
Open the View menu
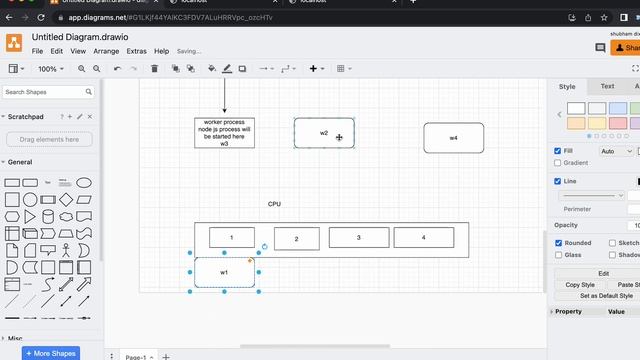click(x=78, y=51)
